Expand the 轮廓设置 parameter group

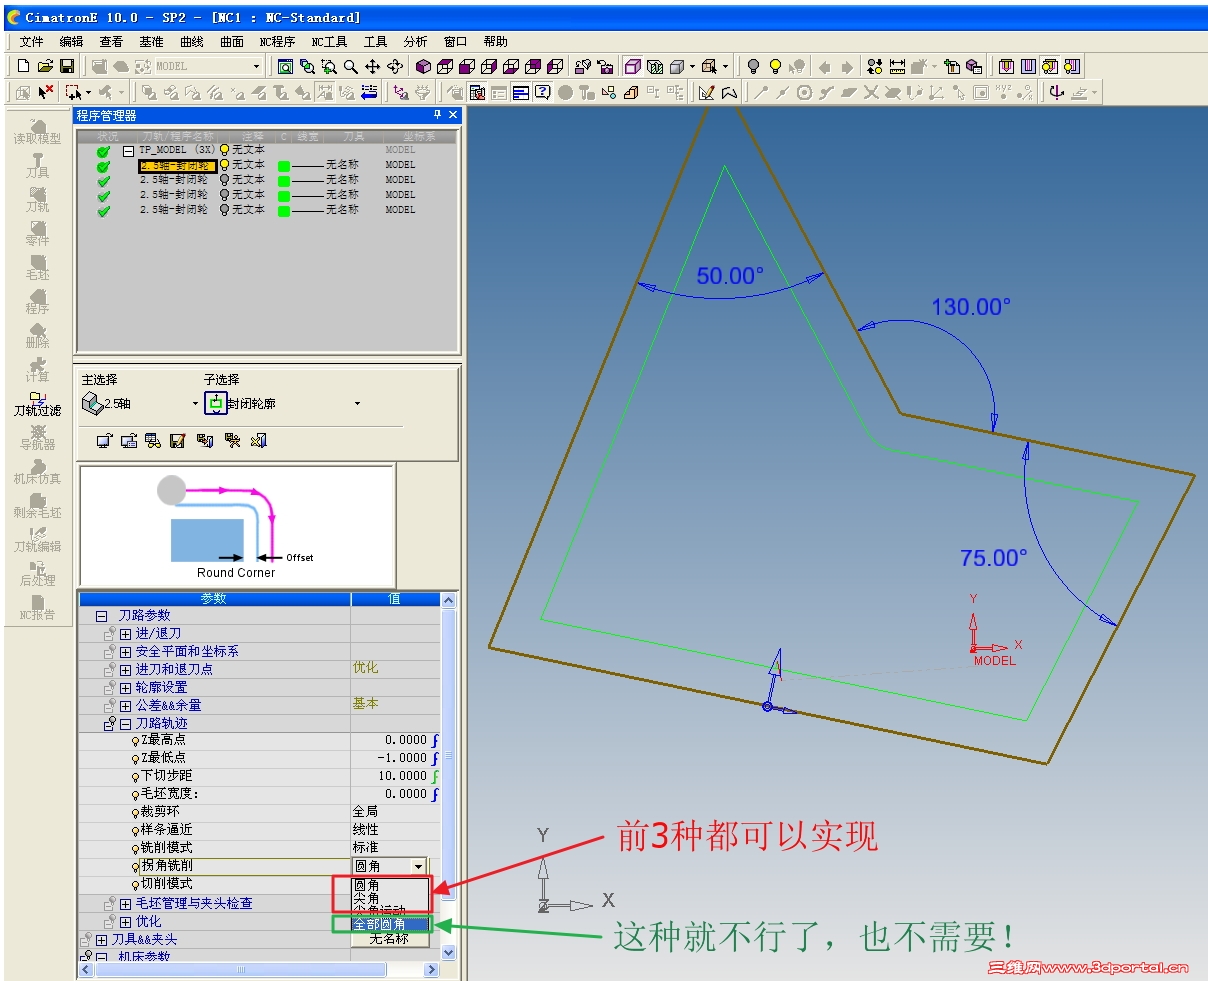[125, 688]
